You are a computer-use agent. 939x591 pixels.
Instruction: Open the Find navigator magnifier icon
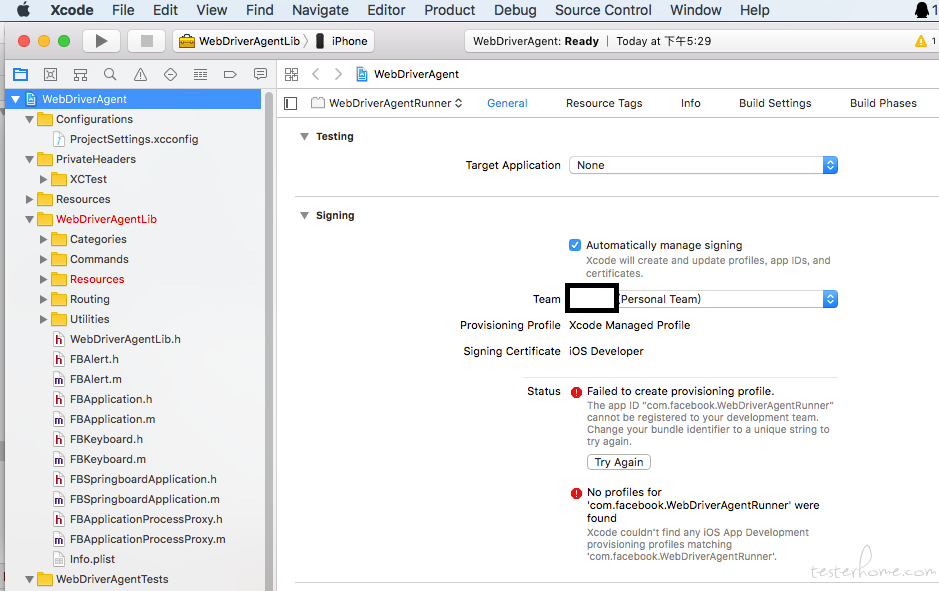click(x=110, y=75)
